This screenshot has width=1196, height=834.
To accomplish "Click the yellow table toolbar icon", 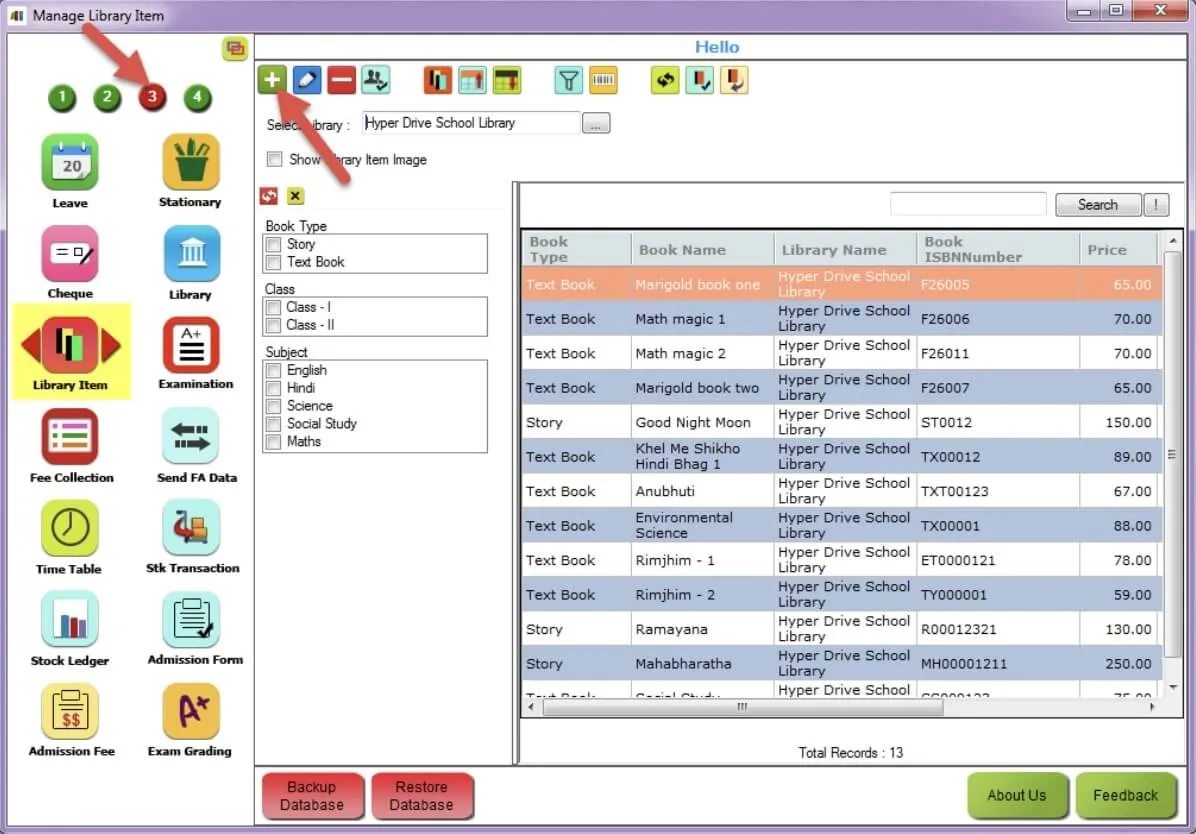I will click(506, 79).
